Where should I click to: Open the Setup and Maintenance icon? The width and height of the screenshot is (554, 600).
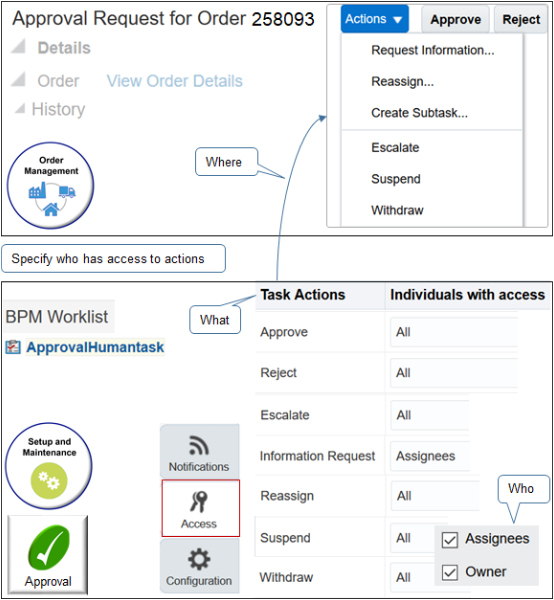[x=49, y=466]
